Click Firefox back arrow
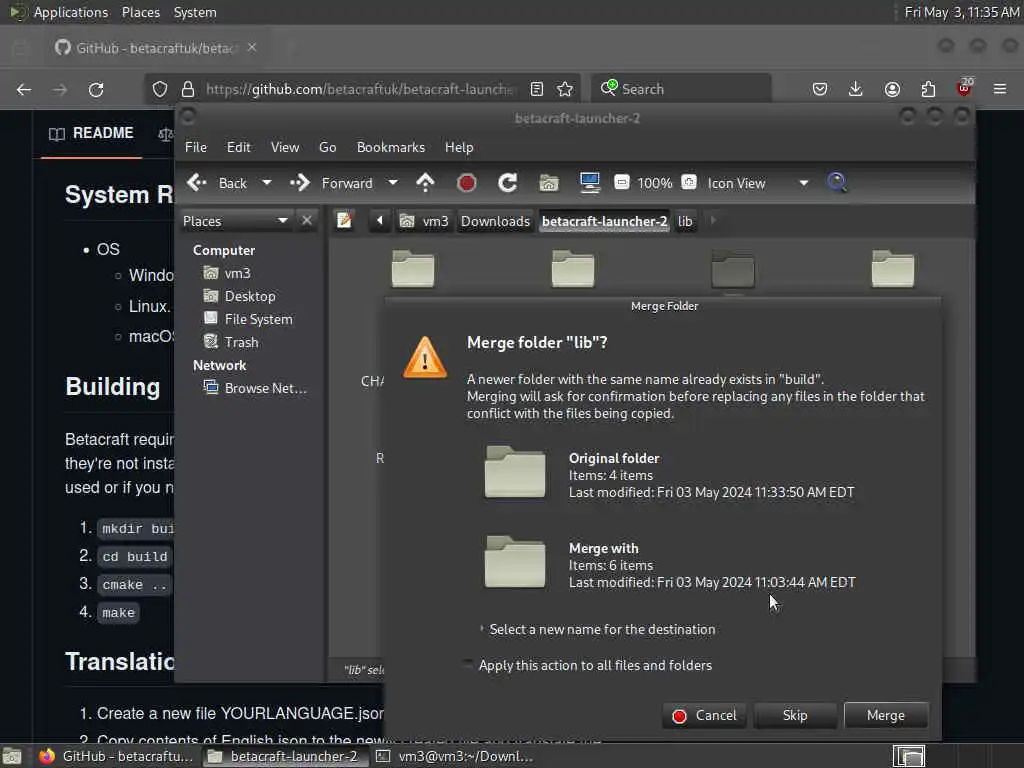The width and height of the screenshot is (1024, 768). pos(24,89)
